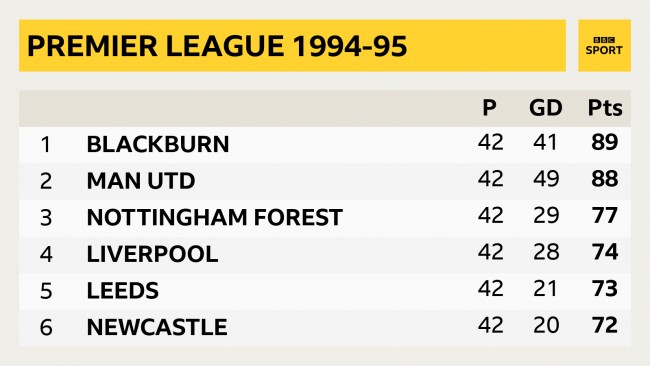Image resolution: width=650 pixels, height=366 pixels.
Task: Click Man Utd's 88 points value
Action: click(x=605, y=179)
